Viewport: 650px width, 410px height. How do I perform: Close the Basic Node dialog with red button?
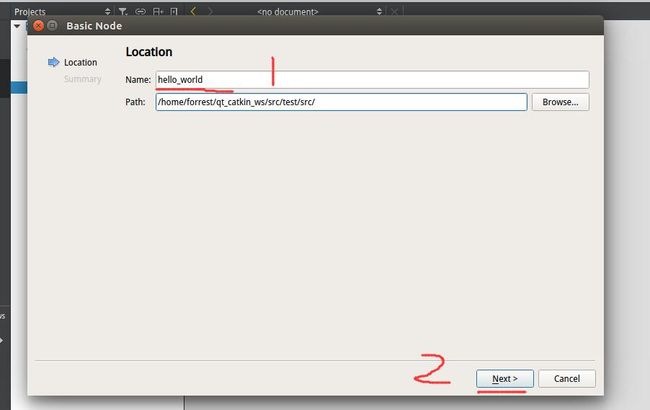(x=39, y=25)
